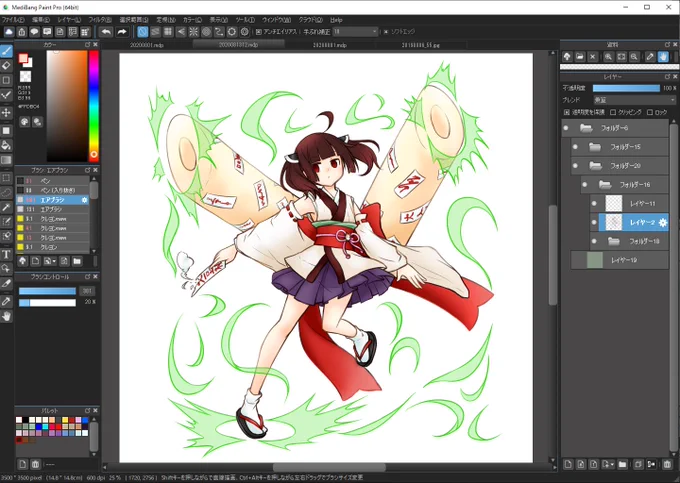Click the canvas vertical scrollbar
680x483 pixels.
[552, 255]
